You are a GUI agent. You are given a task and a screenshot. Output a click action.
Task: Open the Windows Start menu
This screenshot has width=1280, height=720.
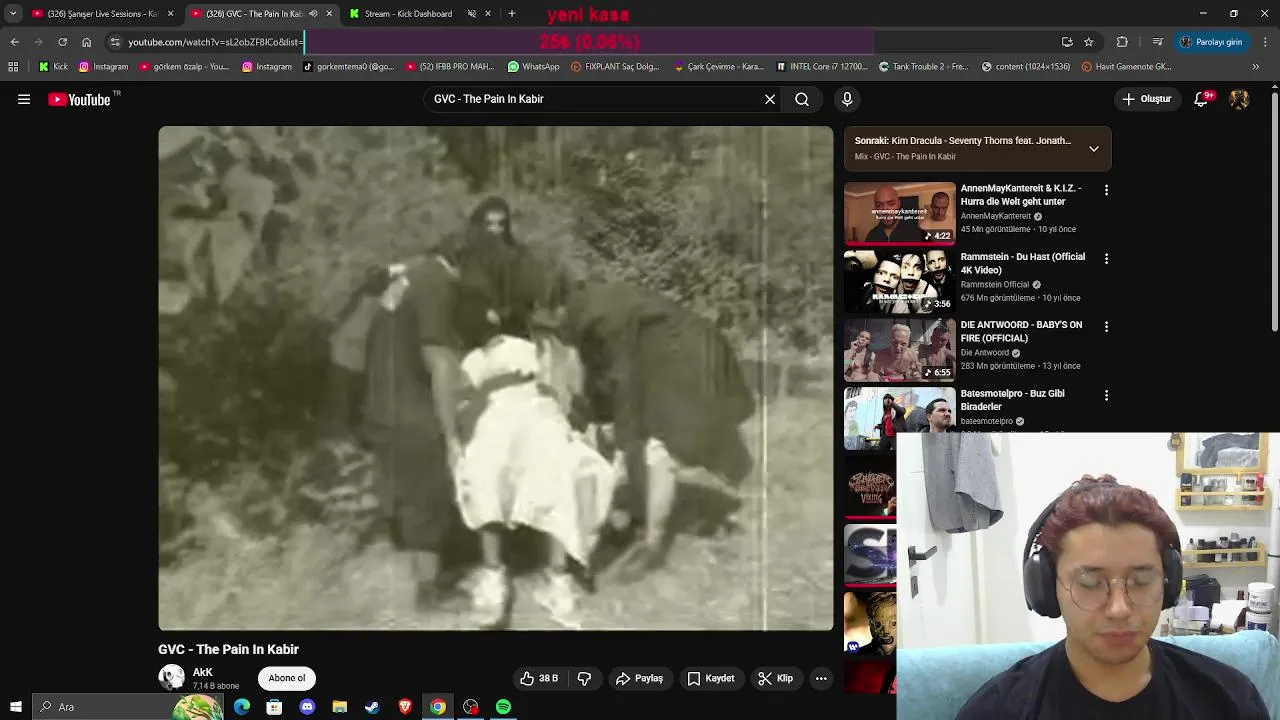(16, 707)
